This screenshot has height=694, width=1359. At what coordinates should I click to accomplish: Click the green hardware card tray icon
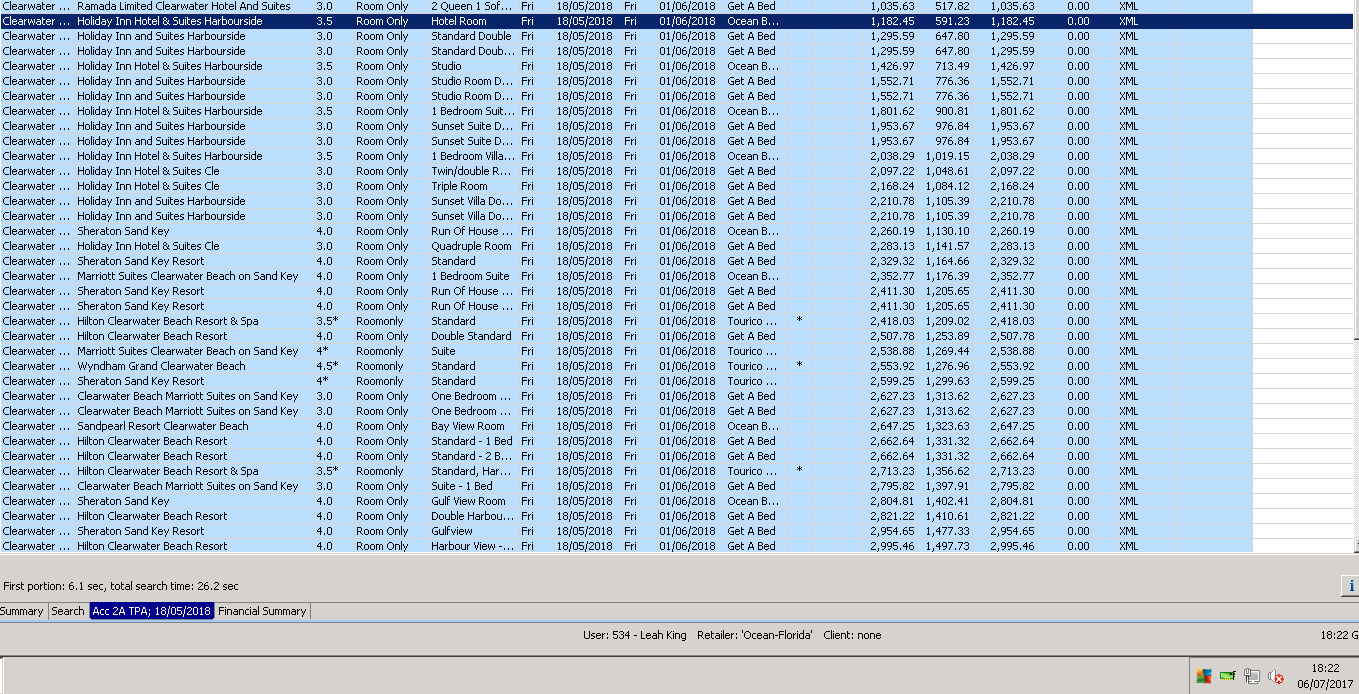point(1228,677)
